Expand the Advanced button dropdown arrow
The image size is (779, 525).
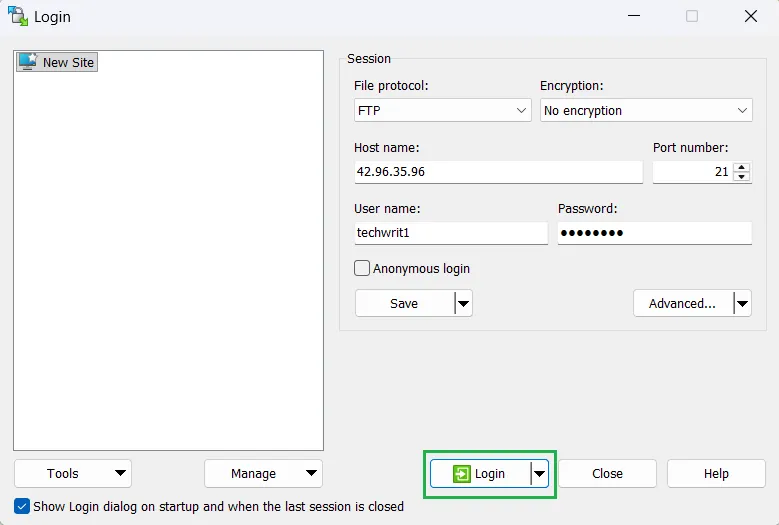click(742, 303)
